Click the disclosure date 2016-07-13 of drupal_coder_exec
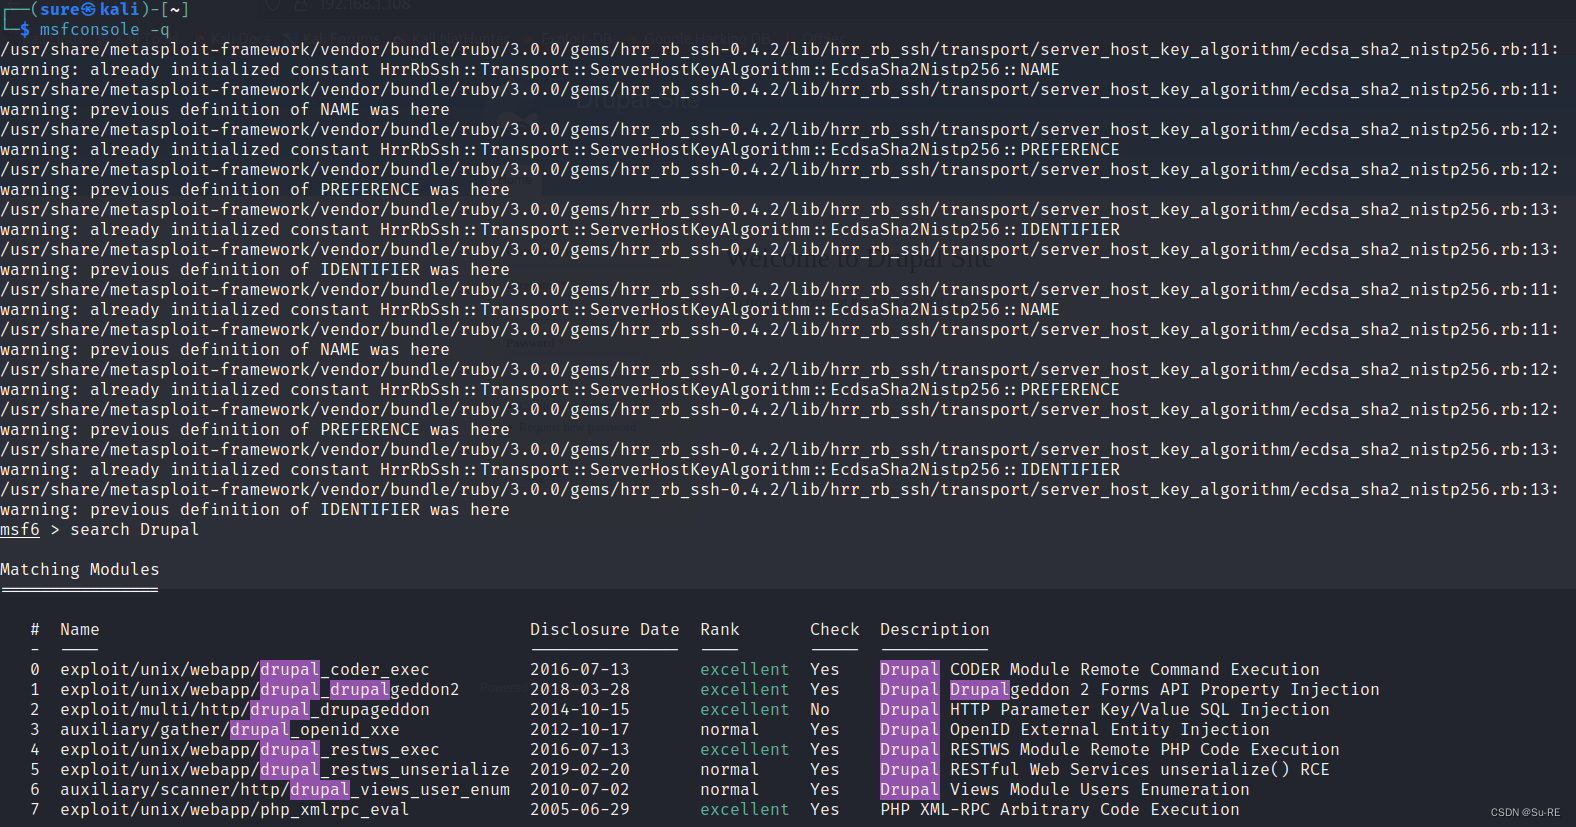The image size is (1576, 827). 580,669
